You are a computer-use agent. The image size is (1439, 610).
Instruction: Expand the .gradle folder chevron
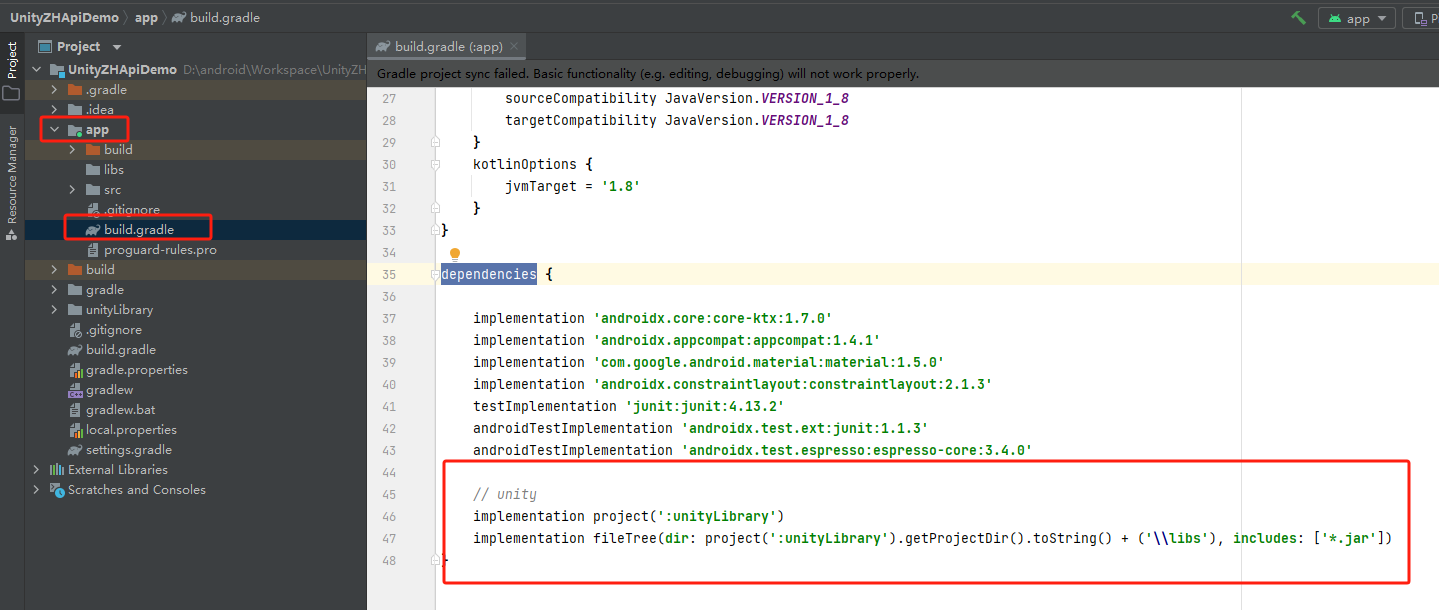[x=55, y=90]
